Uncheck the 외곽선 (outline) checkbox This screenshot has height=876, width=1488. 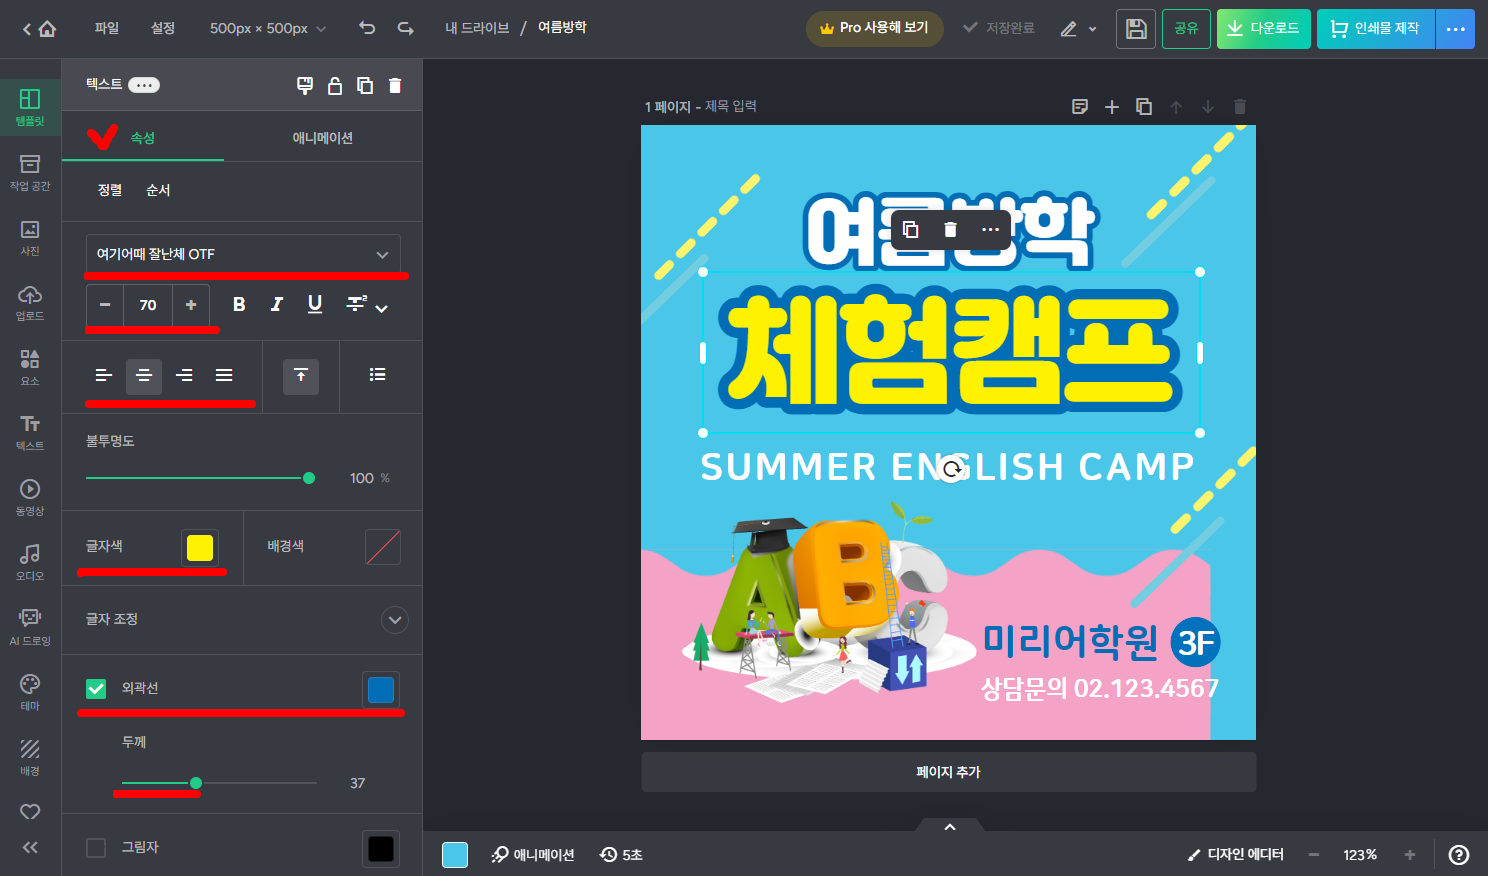pyautogui.click(x=96, y=688)
